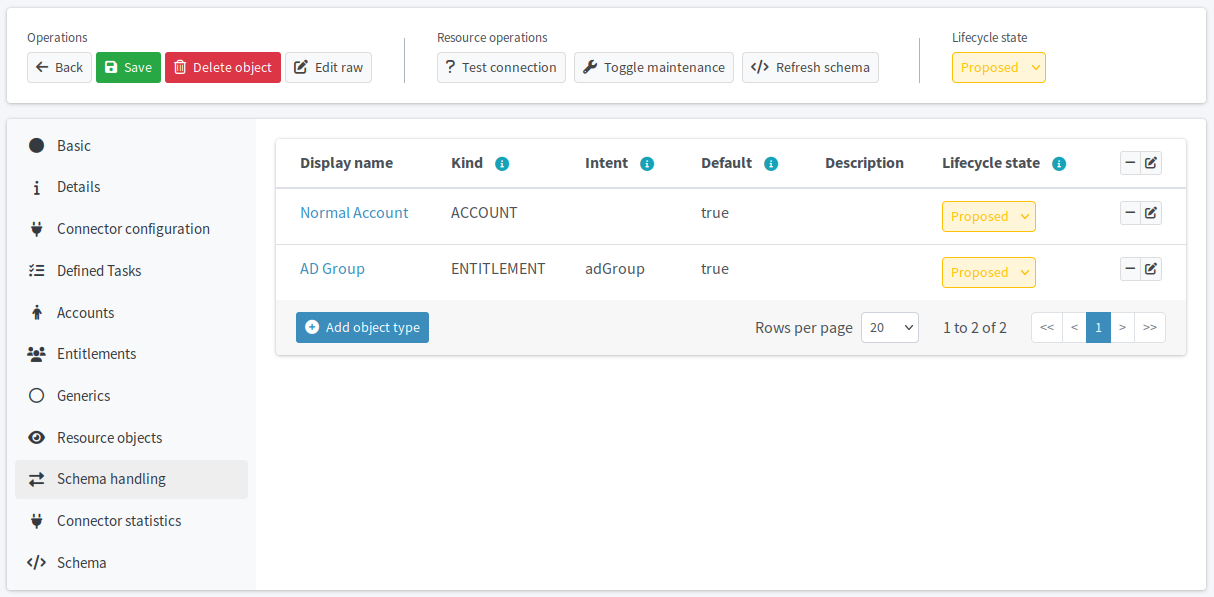Viewport: 1214px width, 597px height.
Task: Click the minus icon in table header
Action: point(1129,162)
